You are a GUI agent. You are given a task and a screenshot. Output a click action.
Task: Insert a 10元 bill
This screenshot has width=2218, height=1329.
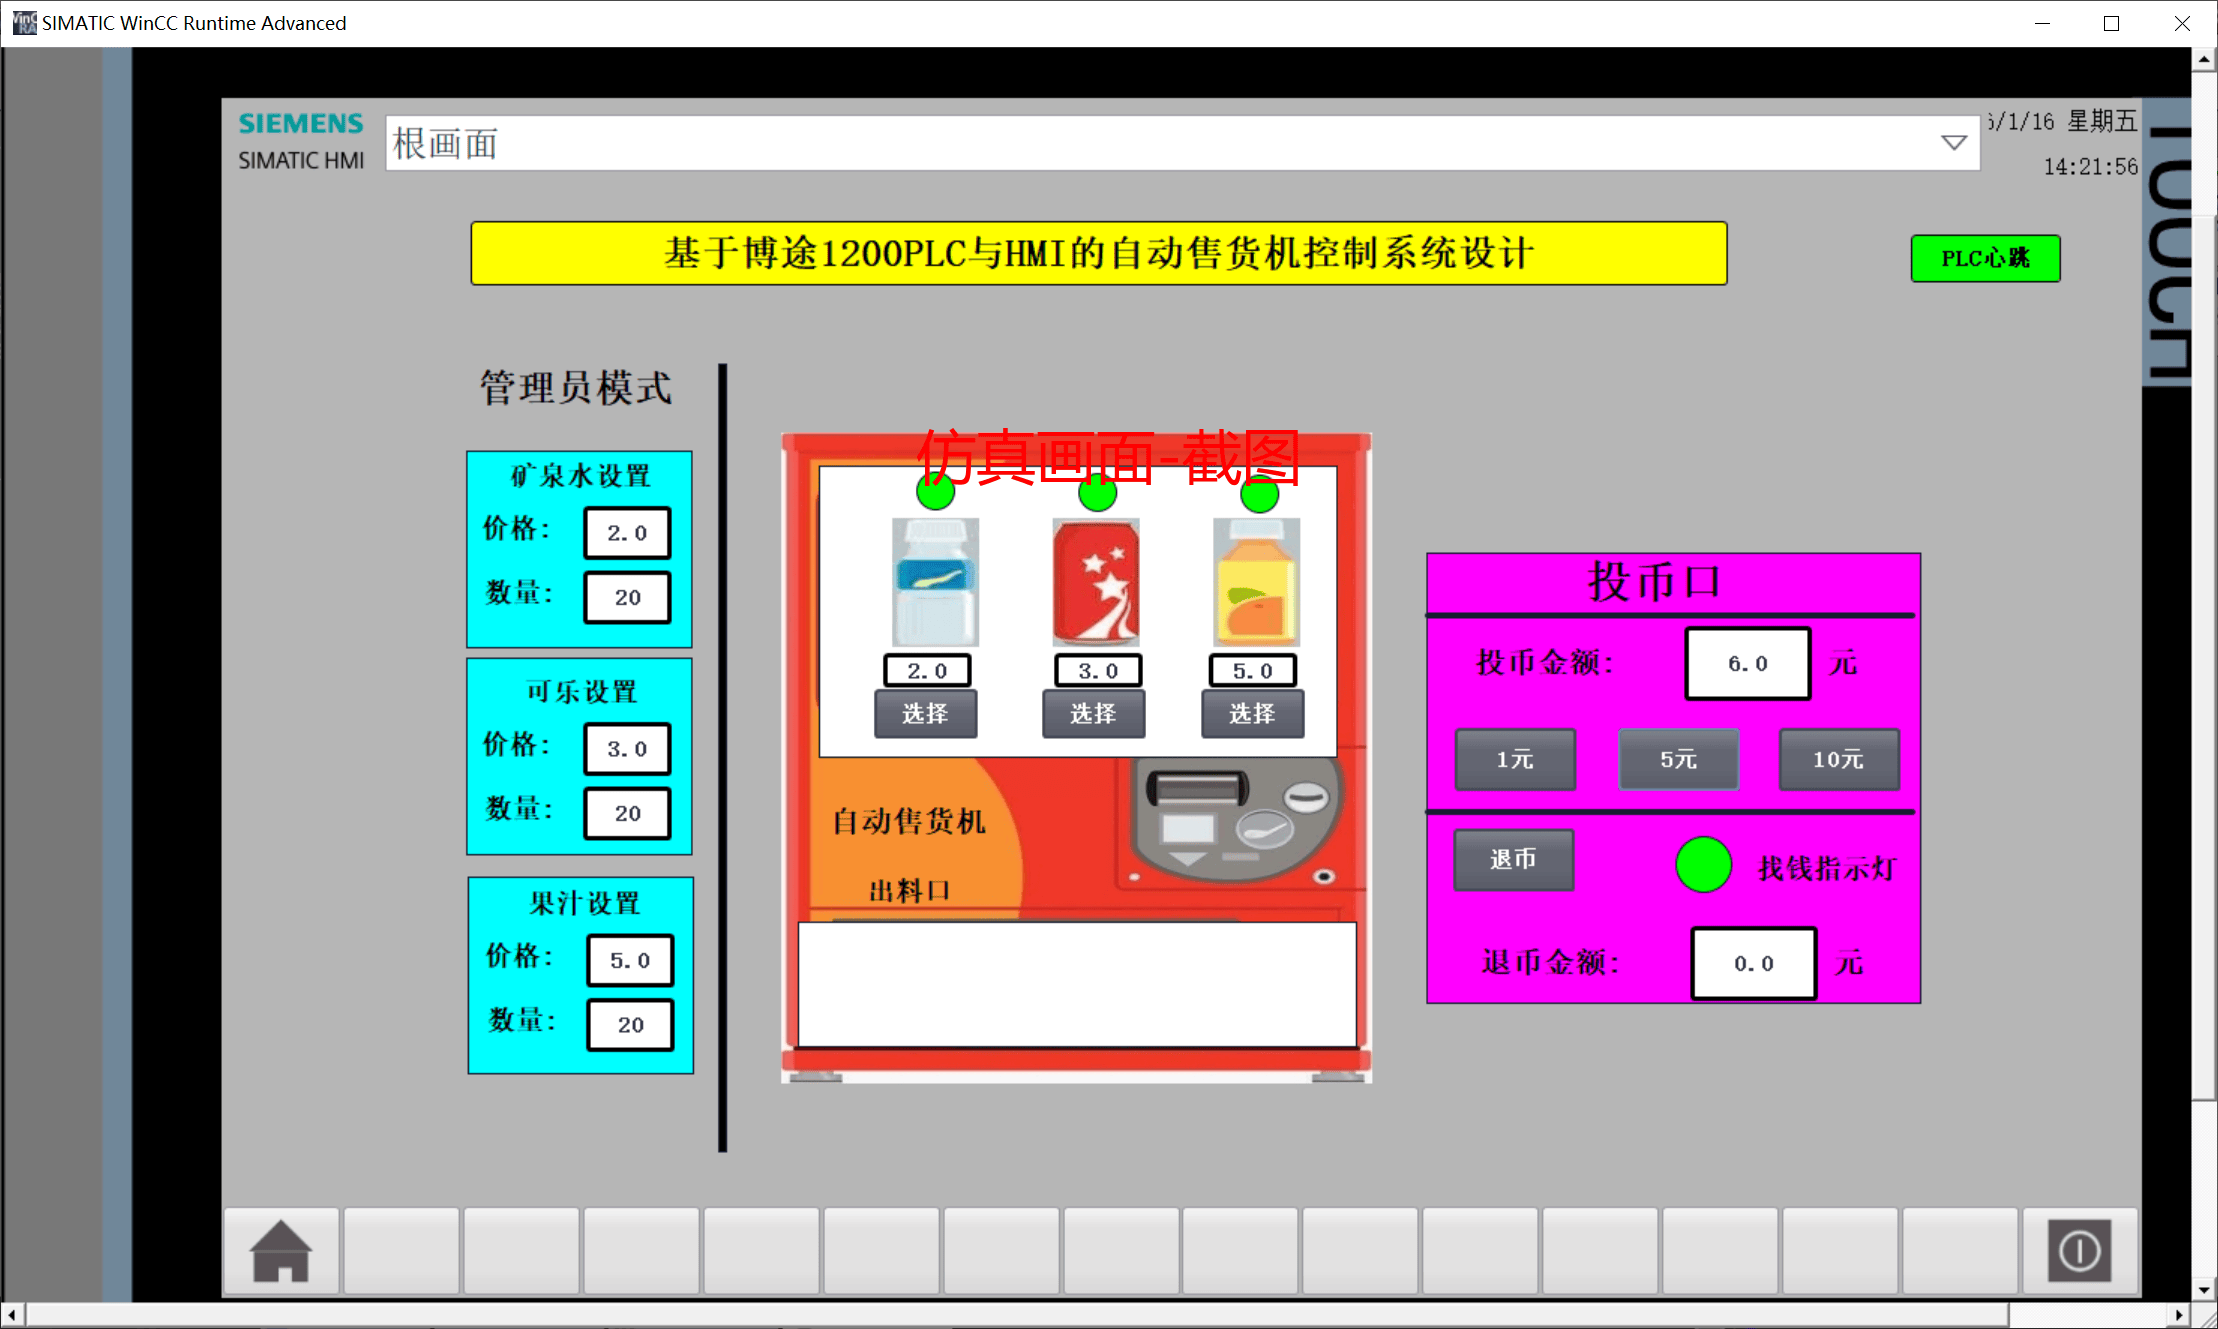[1838, 759]
